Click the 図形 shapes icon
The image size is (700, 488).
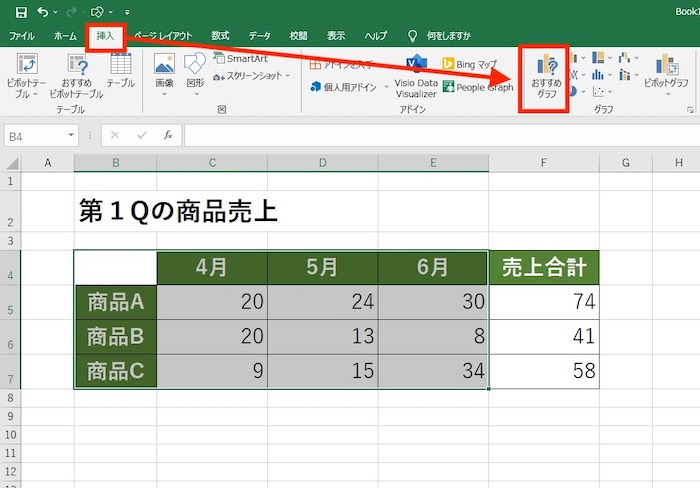point(195,64)
